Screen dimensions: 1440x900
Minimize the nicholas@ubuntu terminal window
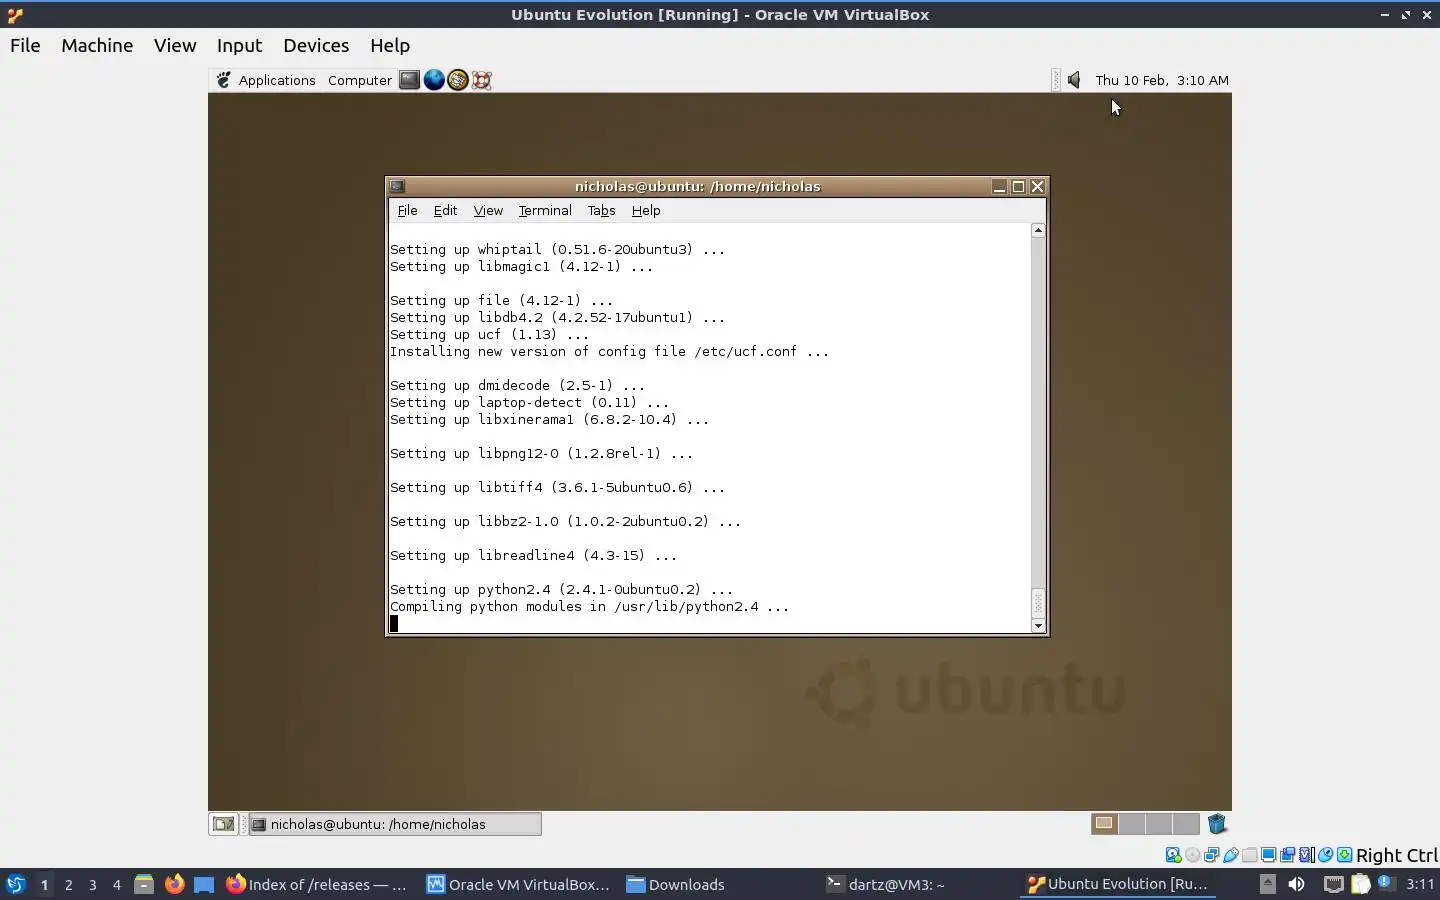coord(999,186)
